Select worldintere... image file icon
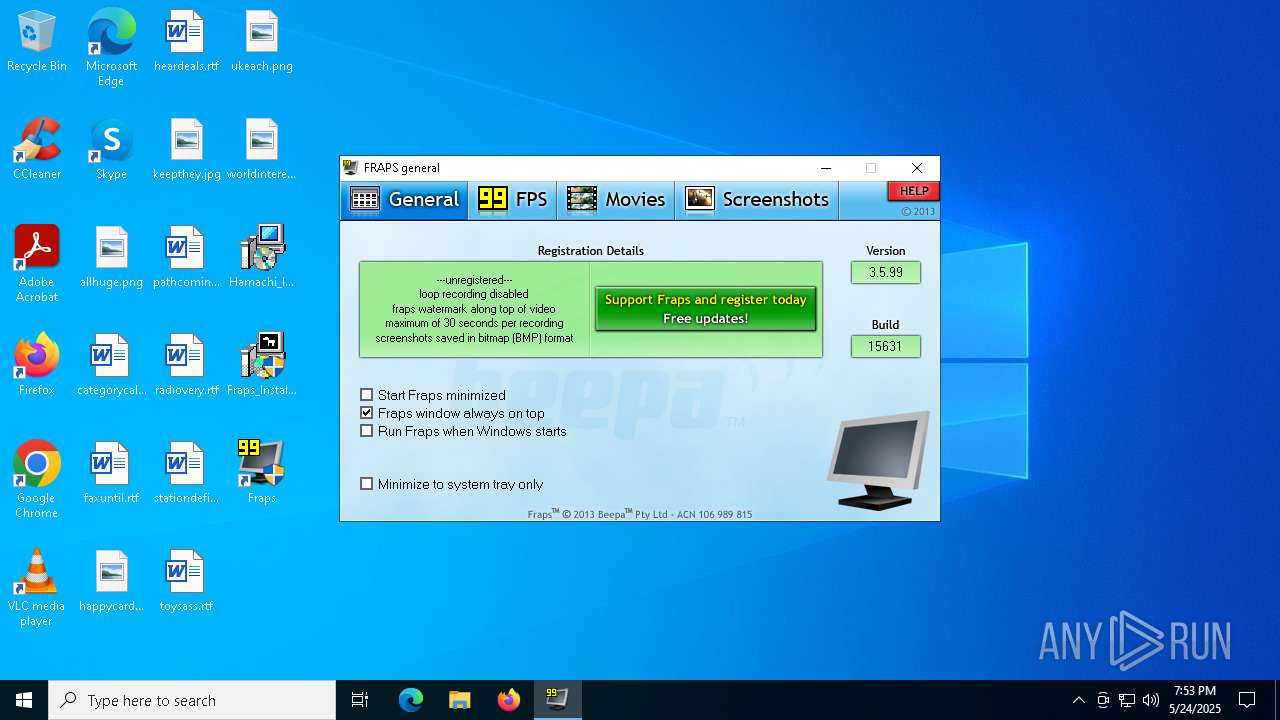The image size is (1280, 720). pyautogui.click(x=261, y=150)
